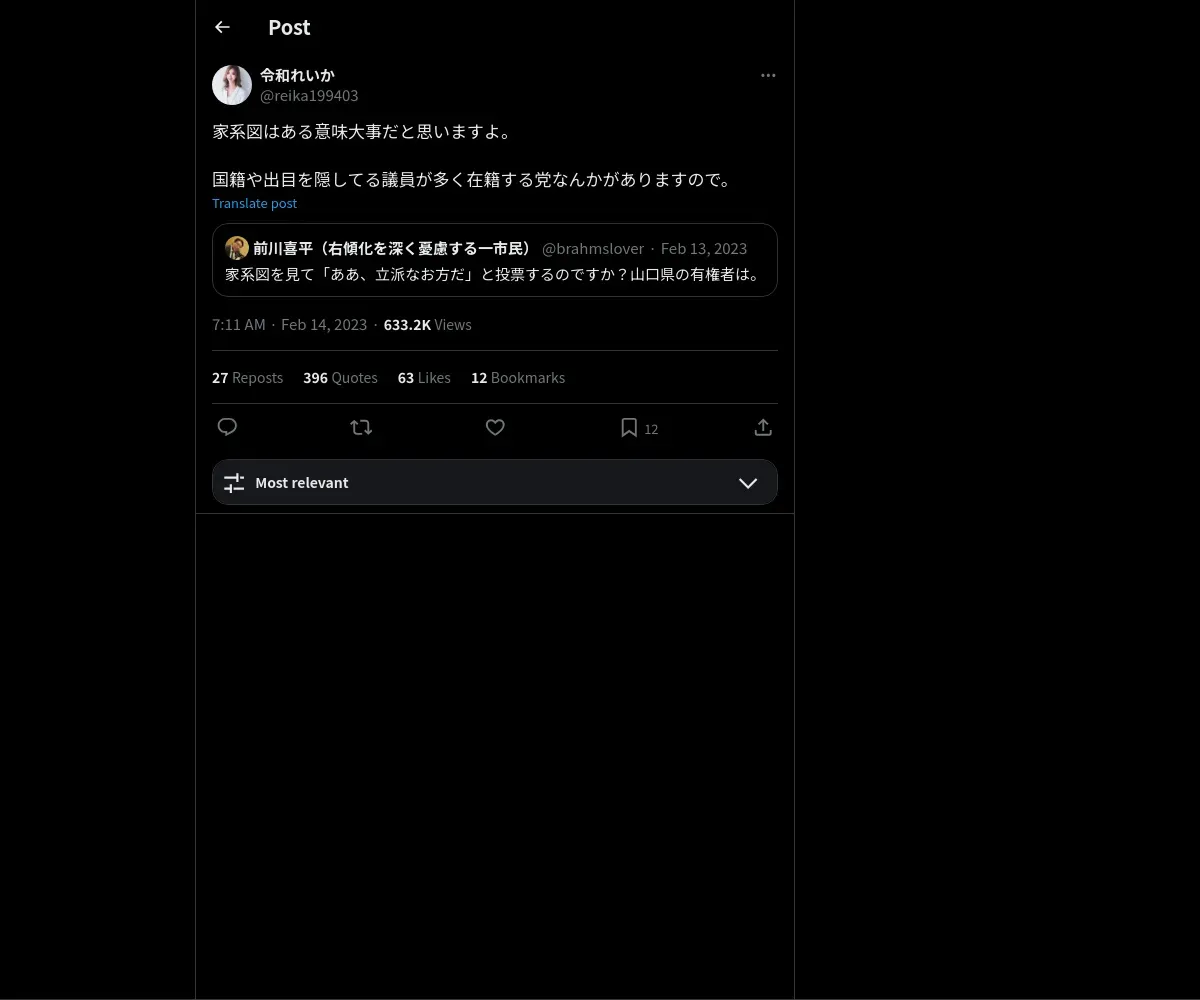Open the three-dot more options menu
Image resolution: width=1200 pixels, height=1000 pixels.
point(768,75)
